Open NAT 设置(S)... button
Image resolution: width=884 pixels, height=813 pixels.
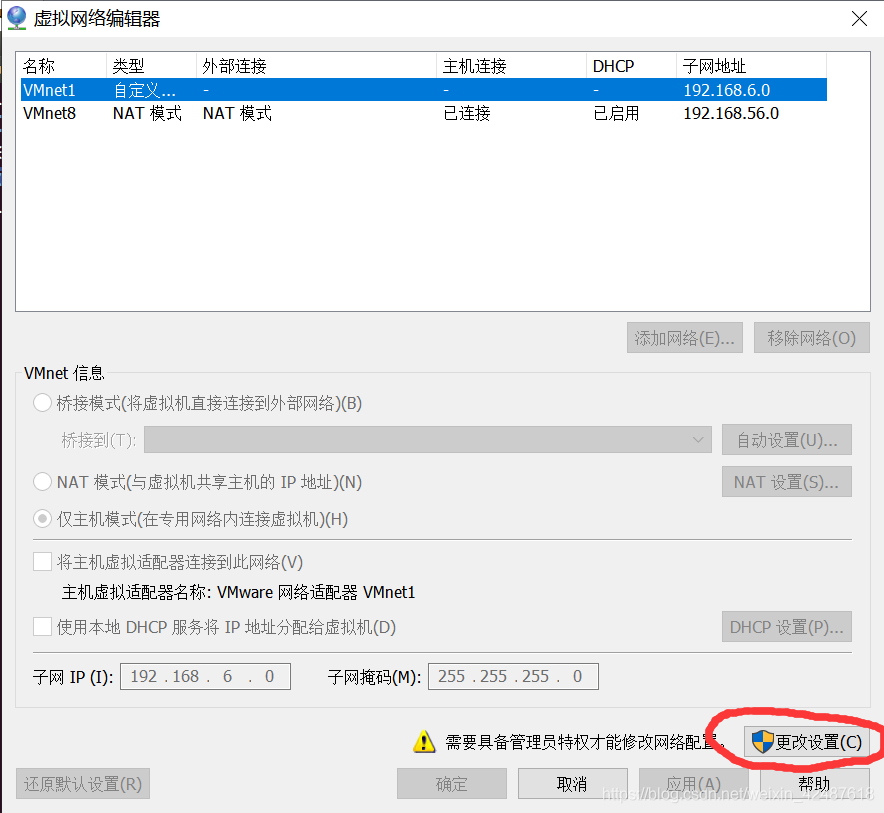click(786, 482)
